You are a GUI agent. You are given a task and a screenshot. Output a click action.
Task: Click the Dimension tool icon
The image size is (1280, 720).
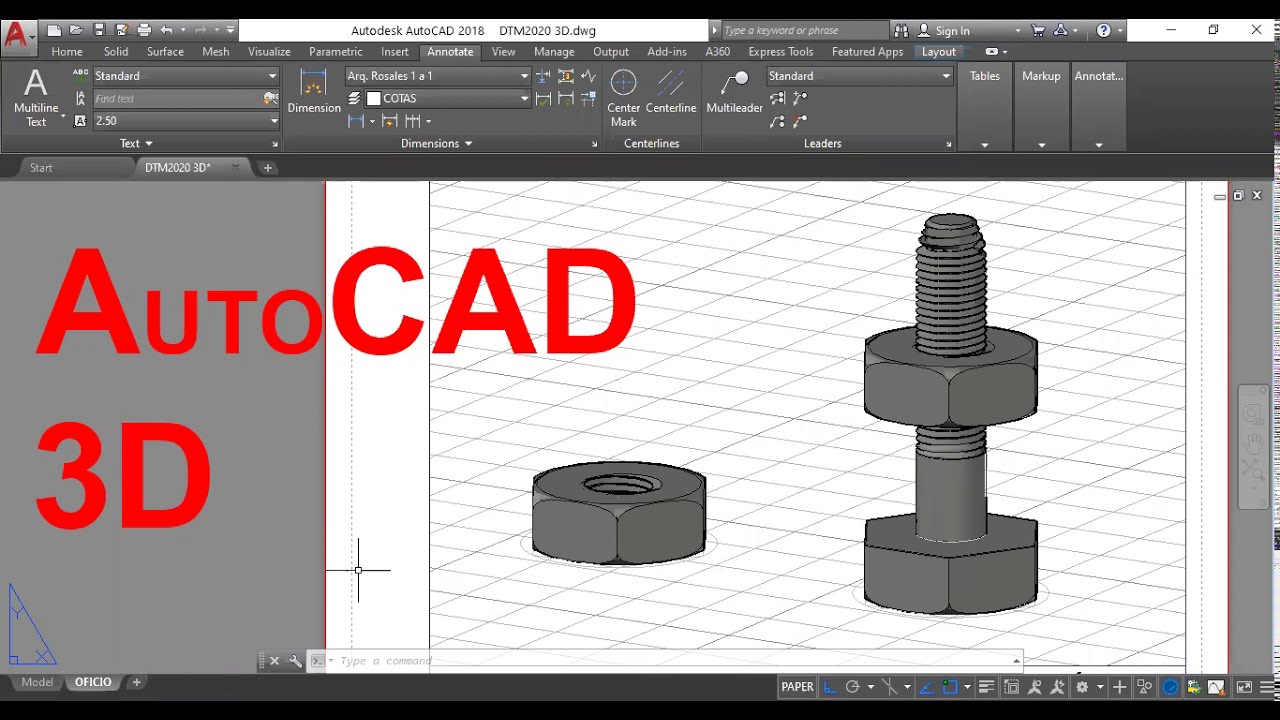click(x=314, y=91)
